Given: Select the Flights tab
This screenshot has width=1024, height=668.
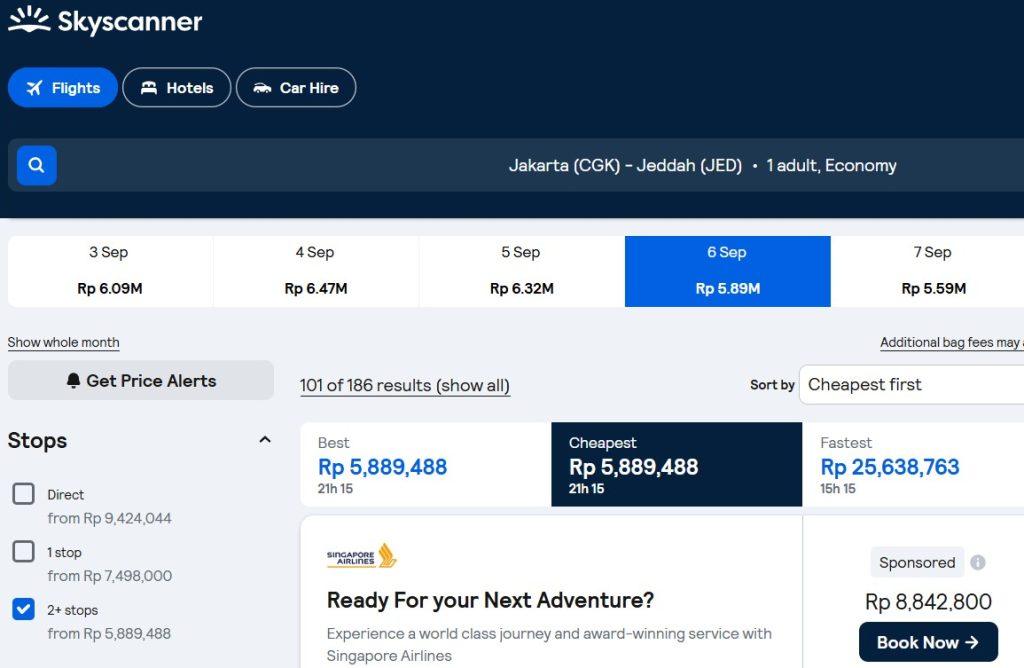Looking at the screenshot, I should [x=63, y=88].
